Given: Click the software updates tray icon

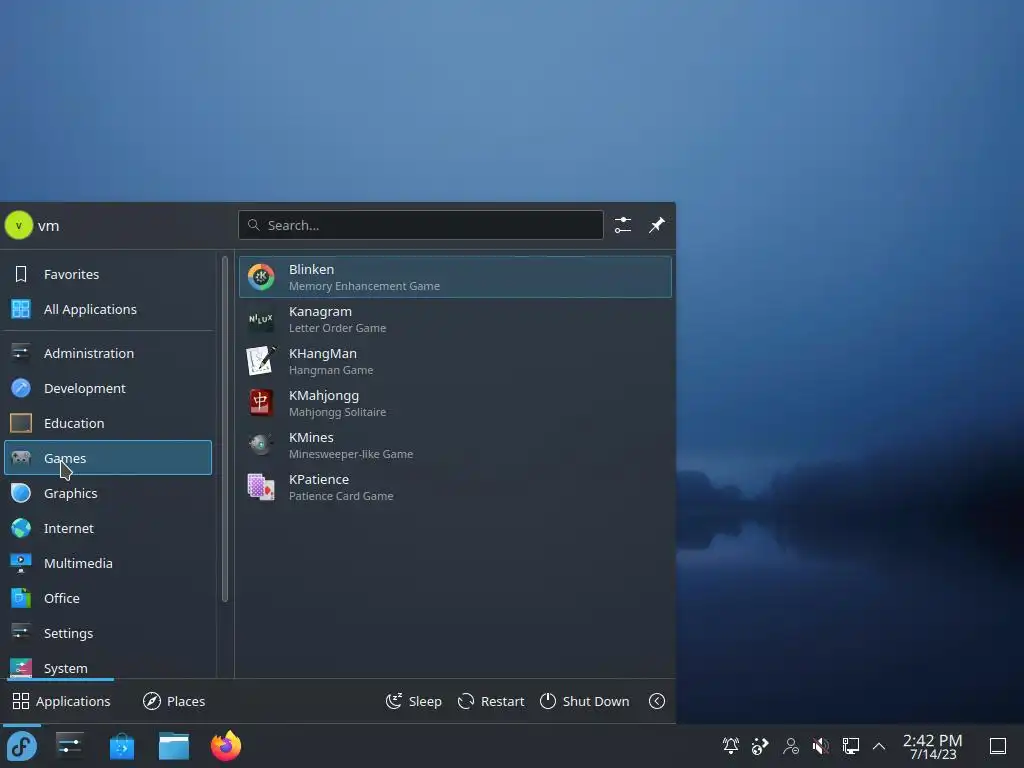Looking at the screenshot, I should point(760,746).
